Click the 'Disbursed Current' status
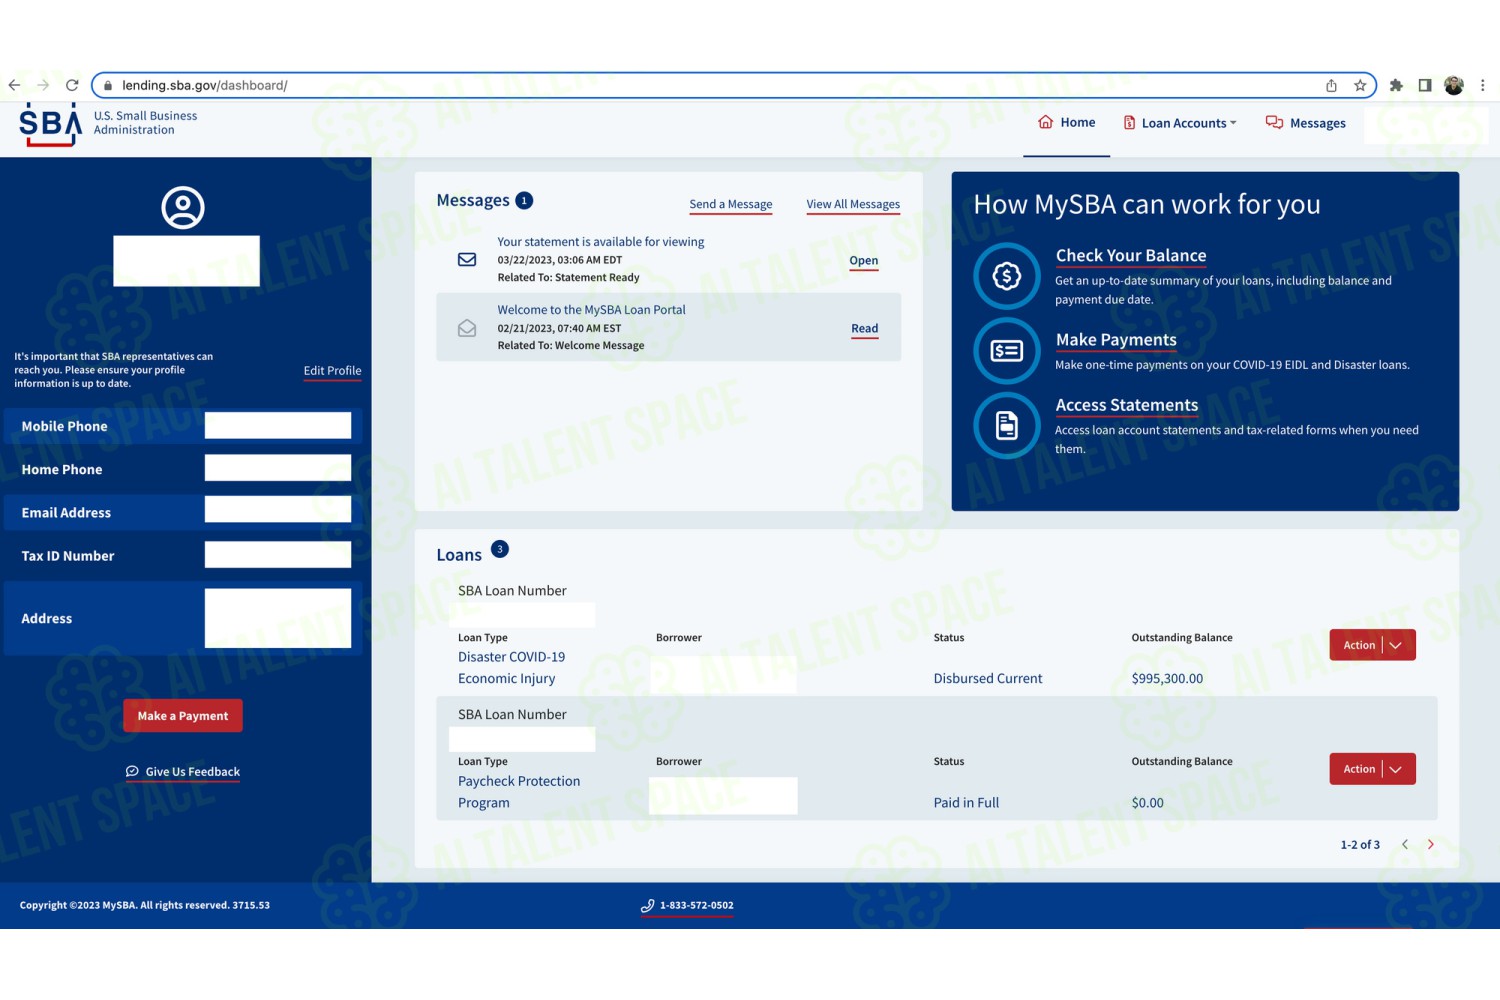This screenshot has width=1500, height=1000. coord(988,679)
